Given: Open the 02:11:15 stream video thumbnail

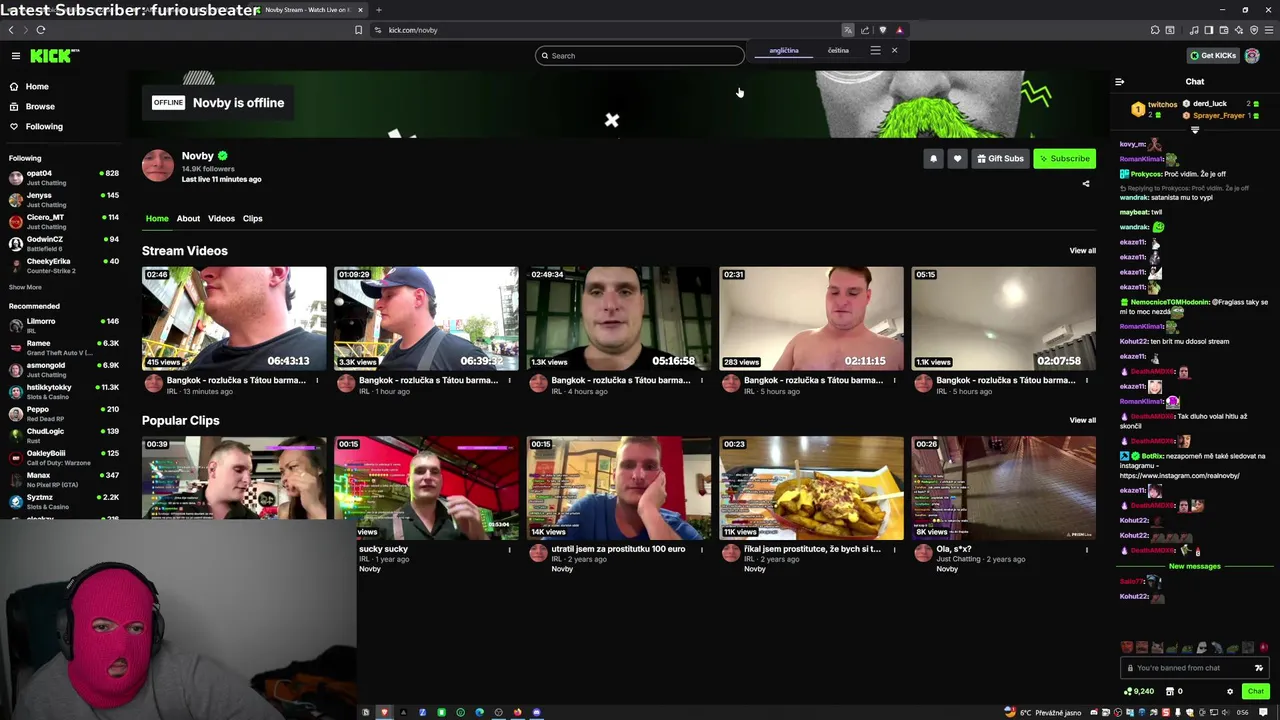Looking at the screenshot, I should [x=811, y=318].
